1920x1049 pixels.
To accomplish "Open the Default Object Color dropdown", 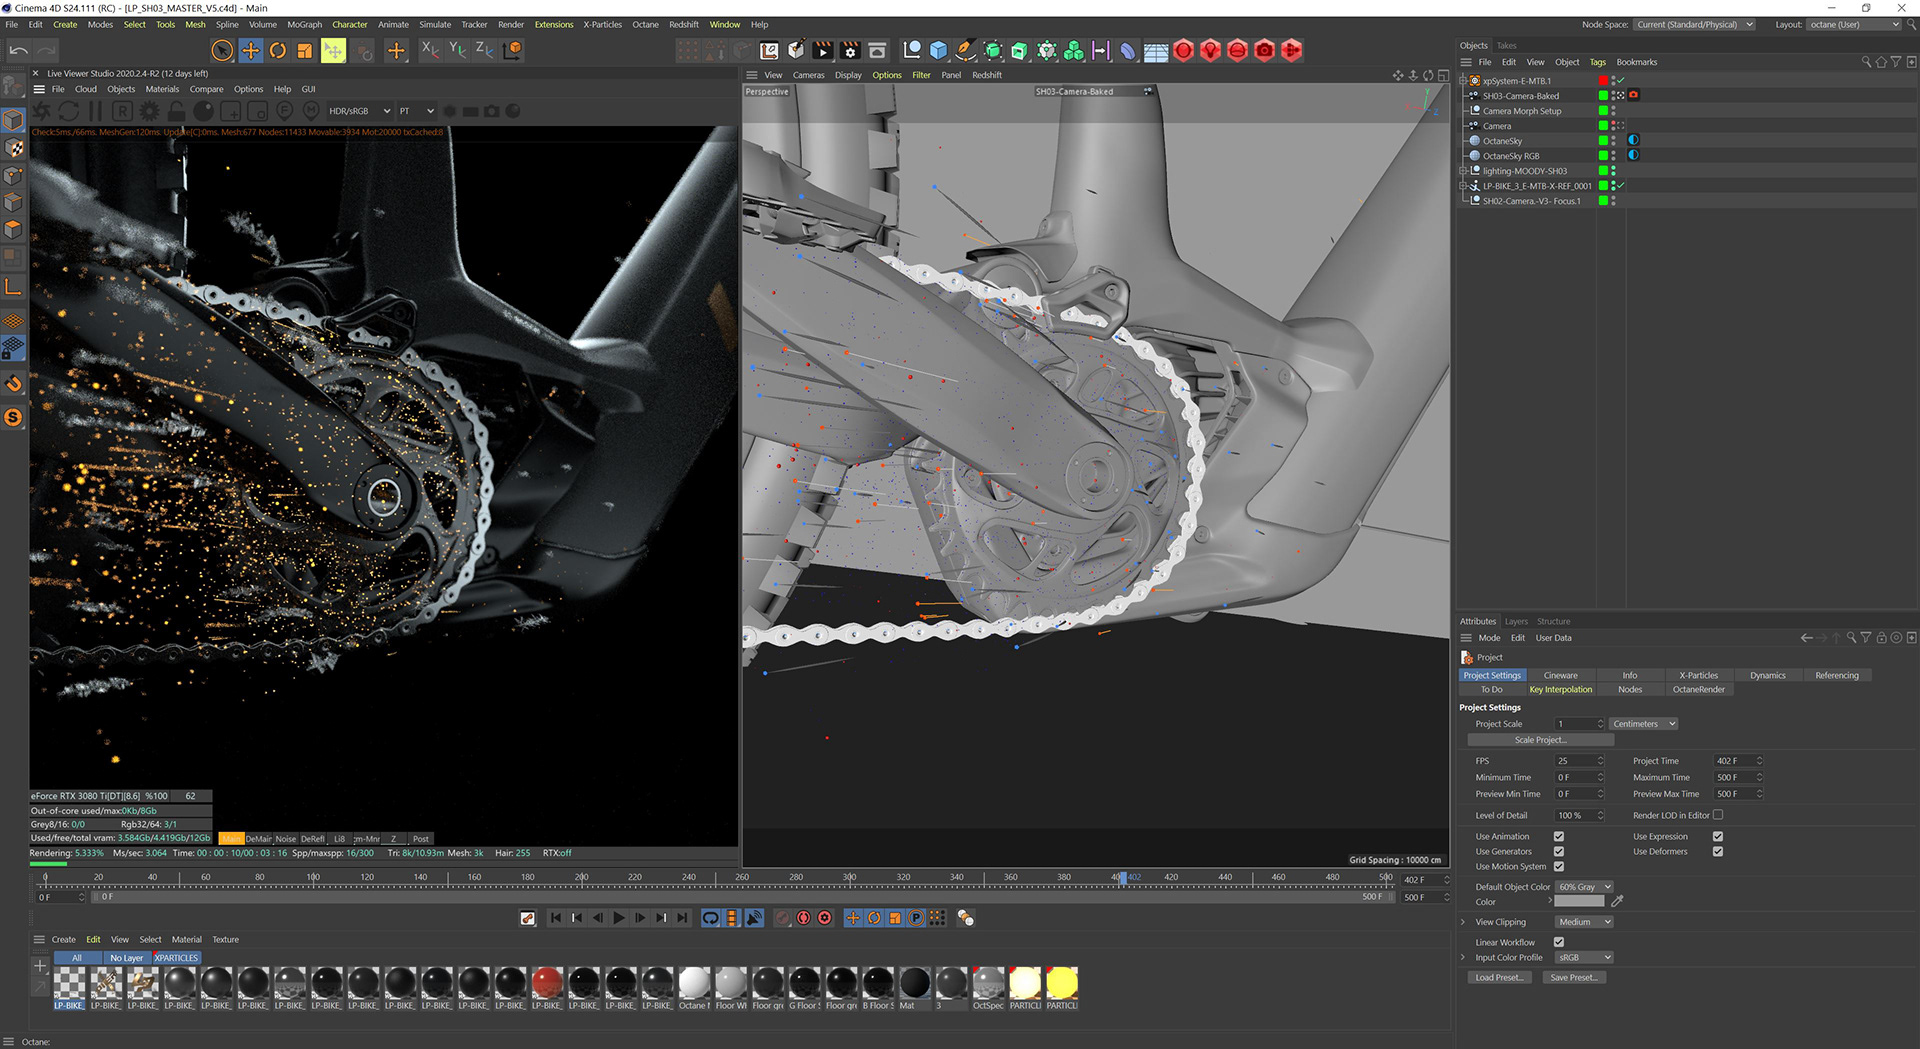I will pos(1584,887).
